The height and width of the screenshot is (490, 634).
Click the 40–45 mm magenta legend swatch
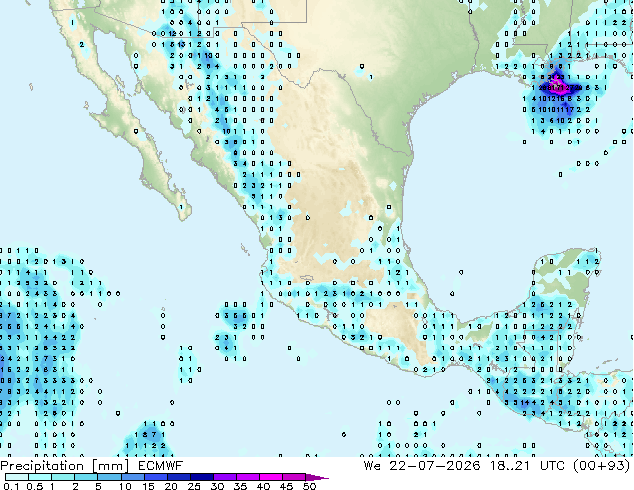coord(271,477)
